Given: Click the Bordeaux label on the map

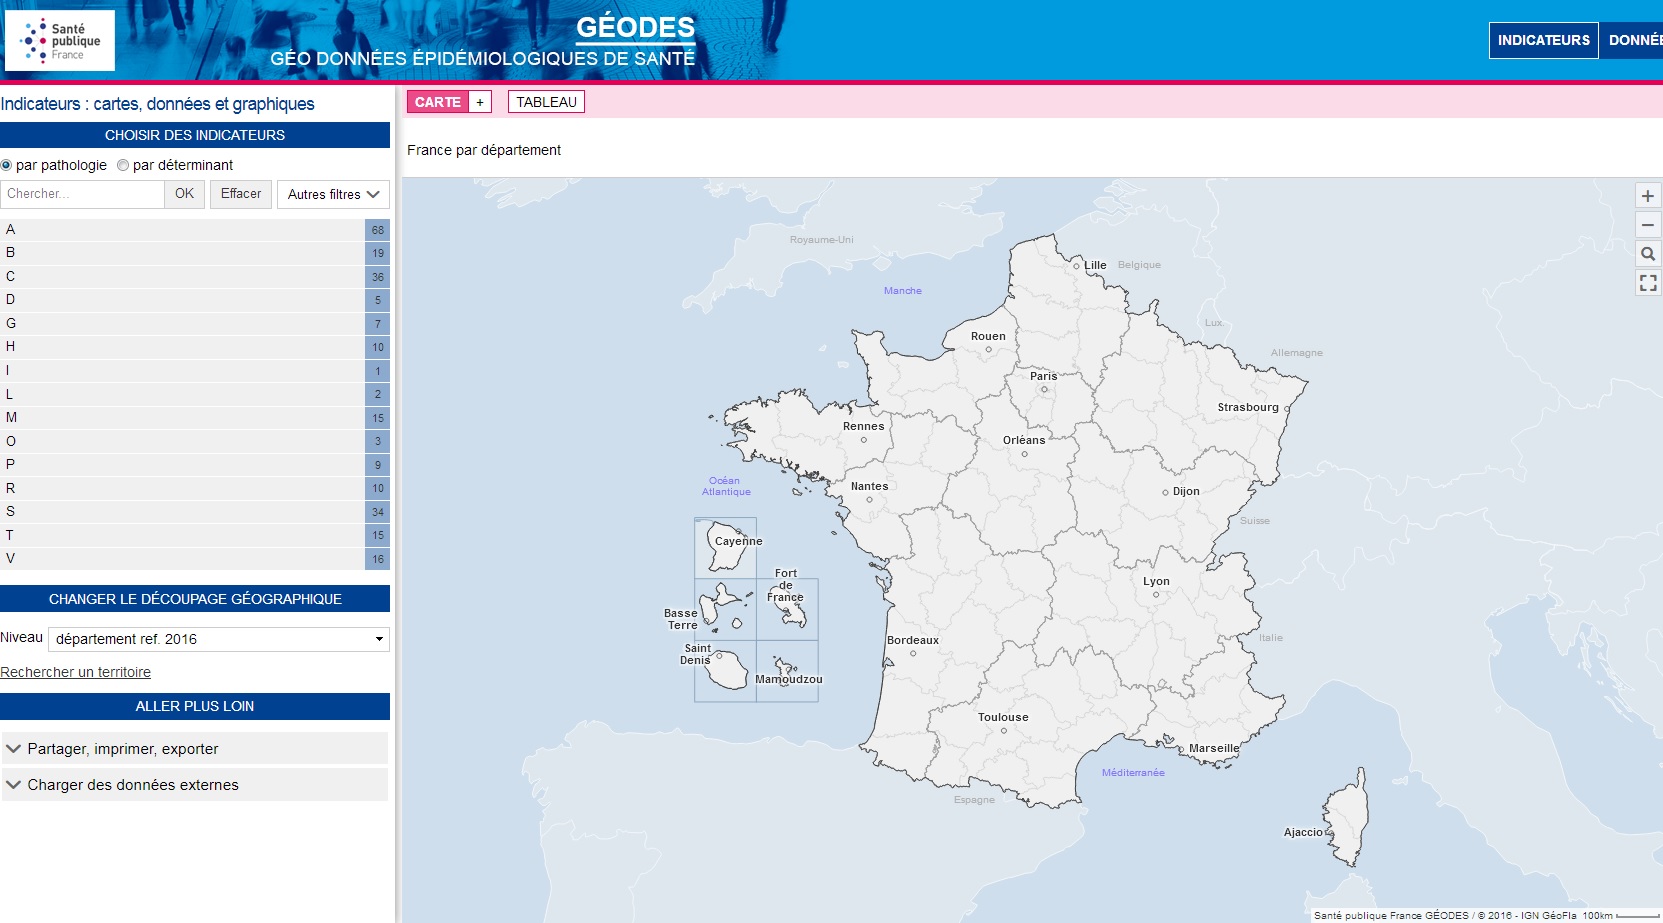Looking at the screenshot, I should (913, 640).
